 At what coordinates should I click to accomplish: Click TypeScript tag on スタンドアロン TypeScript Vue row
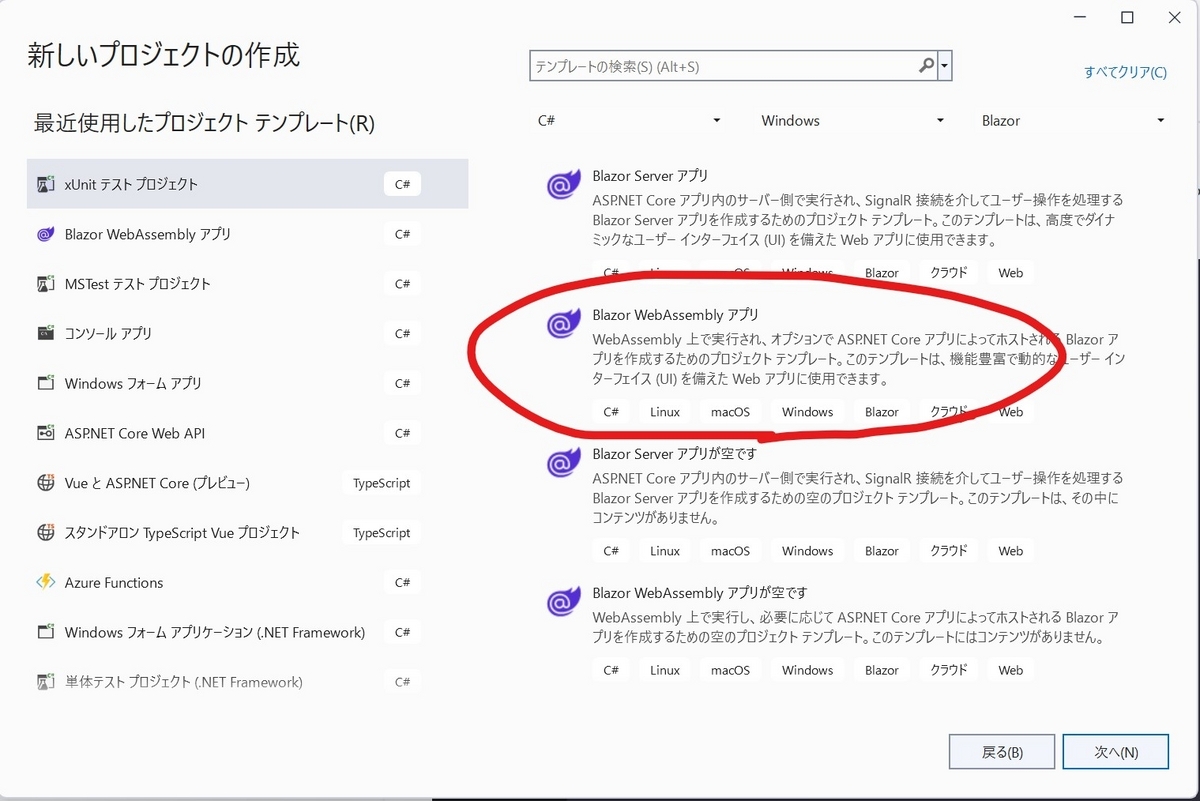pos(381,533)
